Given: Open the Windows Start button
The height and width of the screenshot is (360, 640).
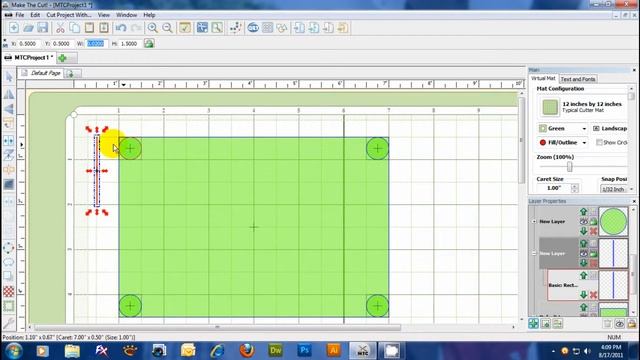Looking at the screenshot, I should point(13,351).
